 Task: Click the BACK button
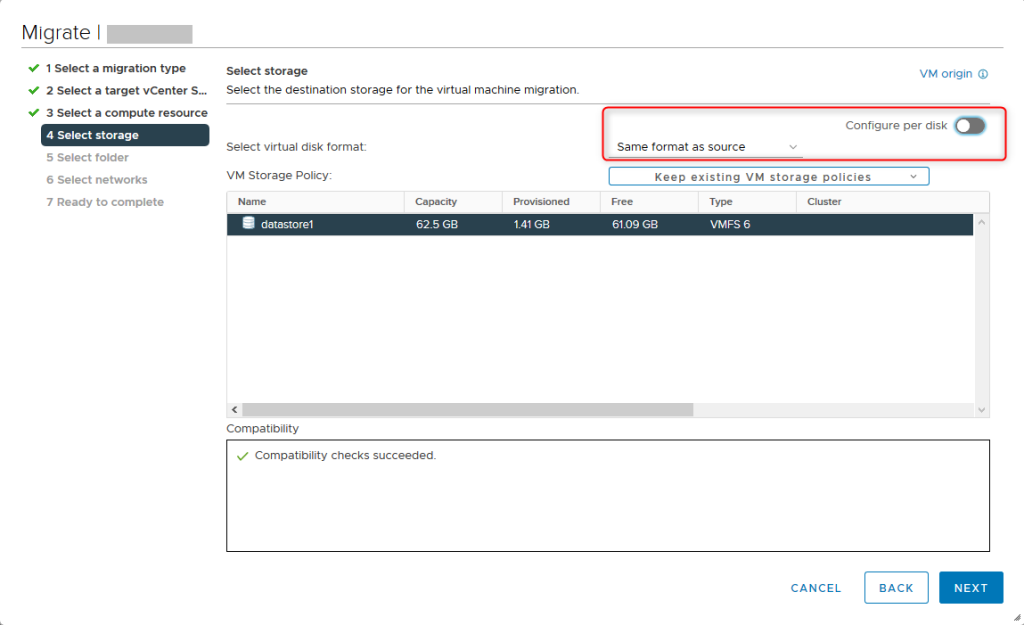[896, 588]
